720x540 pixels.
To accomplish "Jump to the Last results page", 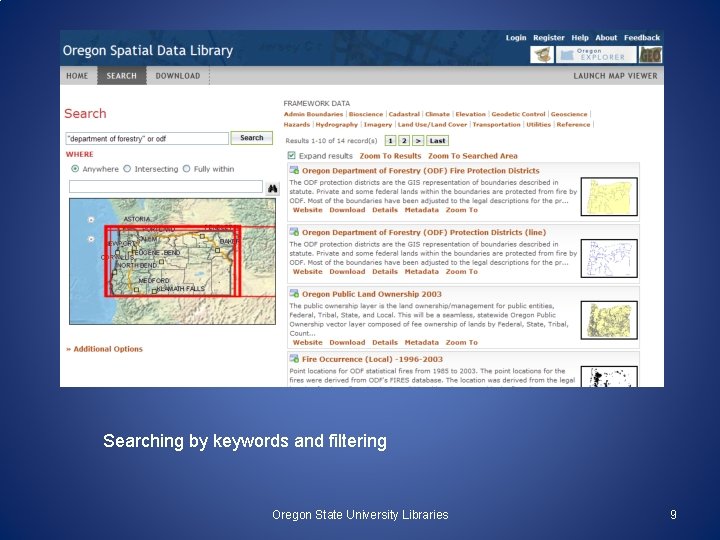I will point(437,141).
